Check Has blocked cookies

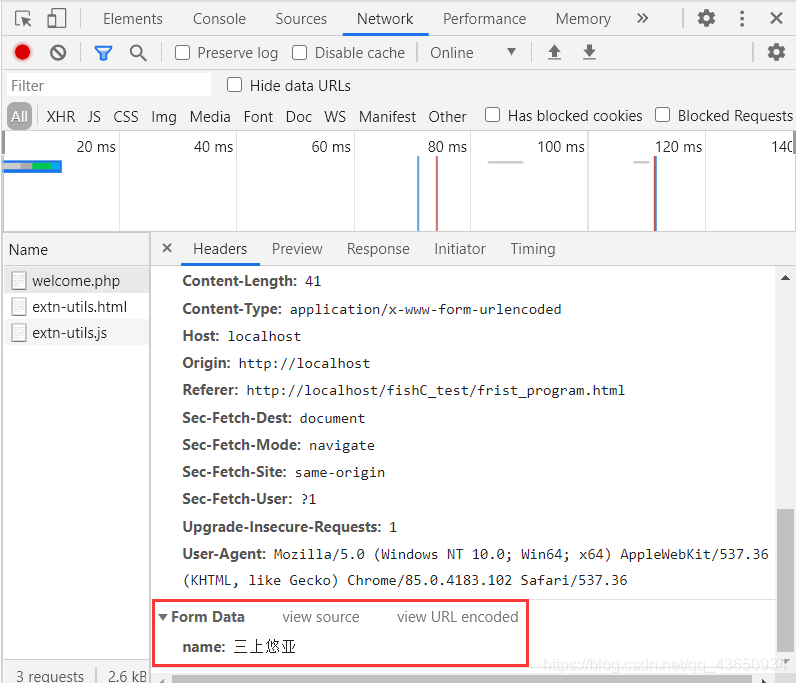[492, 115]
